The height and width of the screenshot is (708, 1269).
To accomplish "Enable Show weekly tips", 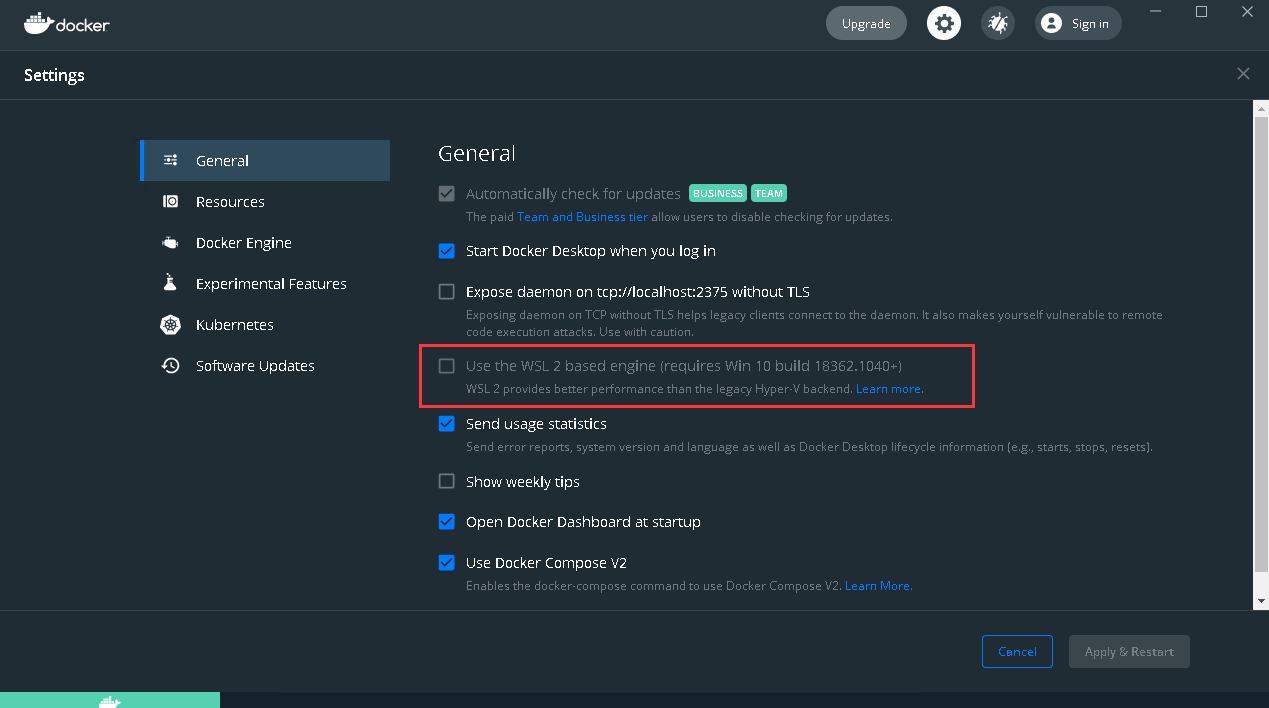I will point(446,481).
